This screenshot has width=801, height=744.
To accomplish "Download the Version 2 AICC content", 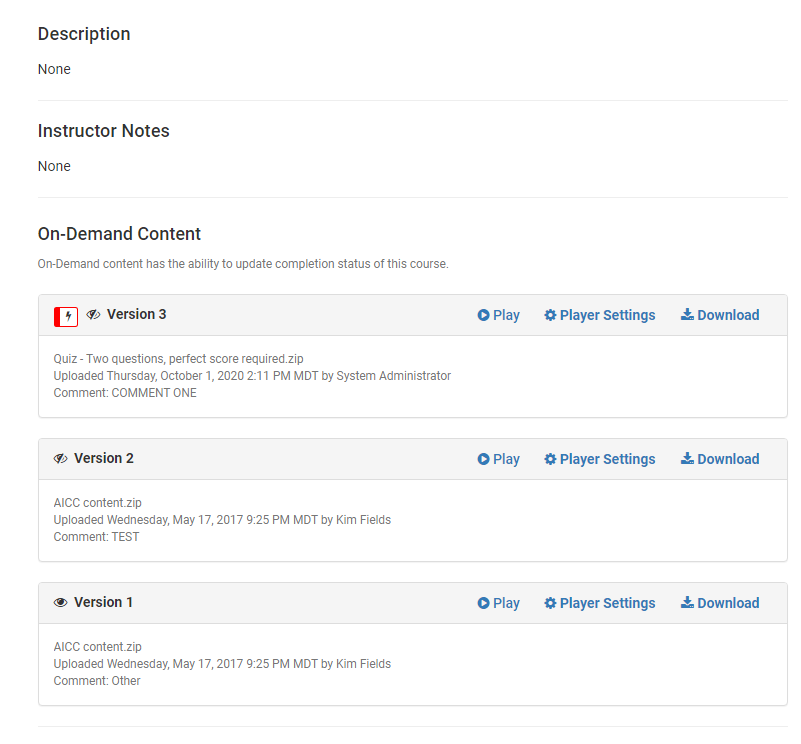I will coord(720,459).
